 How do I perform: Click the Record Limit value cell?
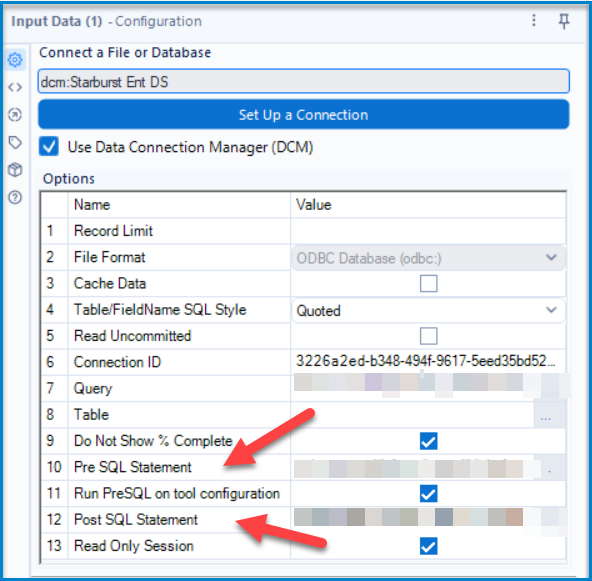pyautogui.click(x=428, y=231)
